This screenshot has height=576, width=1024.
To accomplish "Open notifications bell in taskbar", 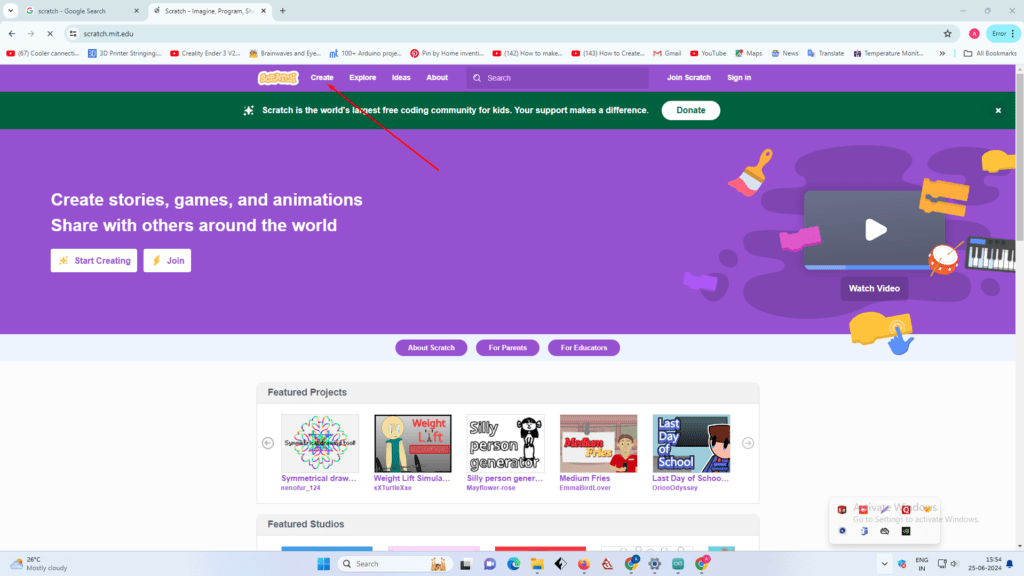I will tap(1010, 564).
